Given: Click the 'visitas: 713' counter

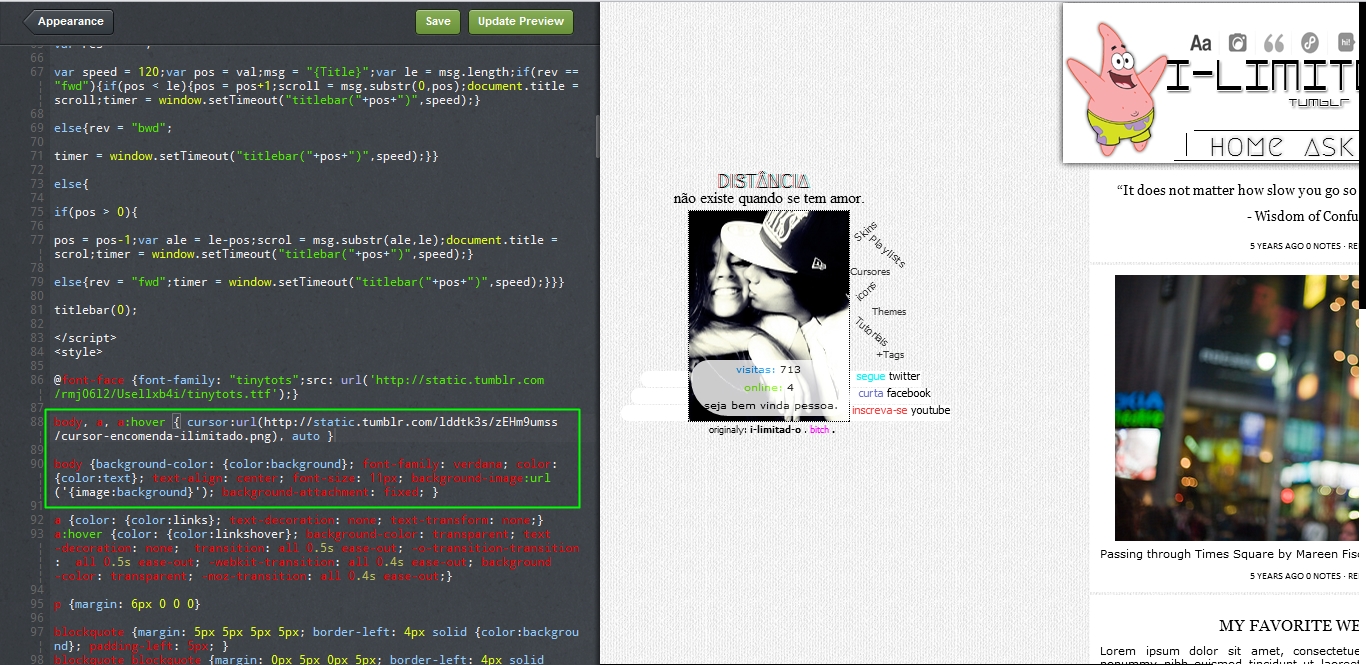Looking at the screenshot, I should point(768,370).
